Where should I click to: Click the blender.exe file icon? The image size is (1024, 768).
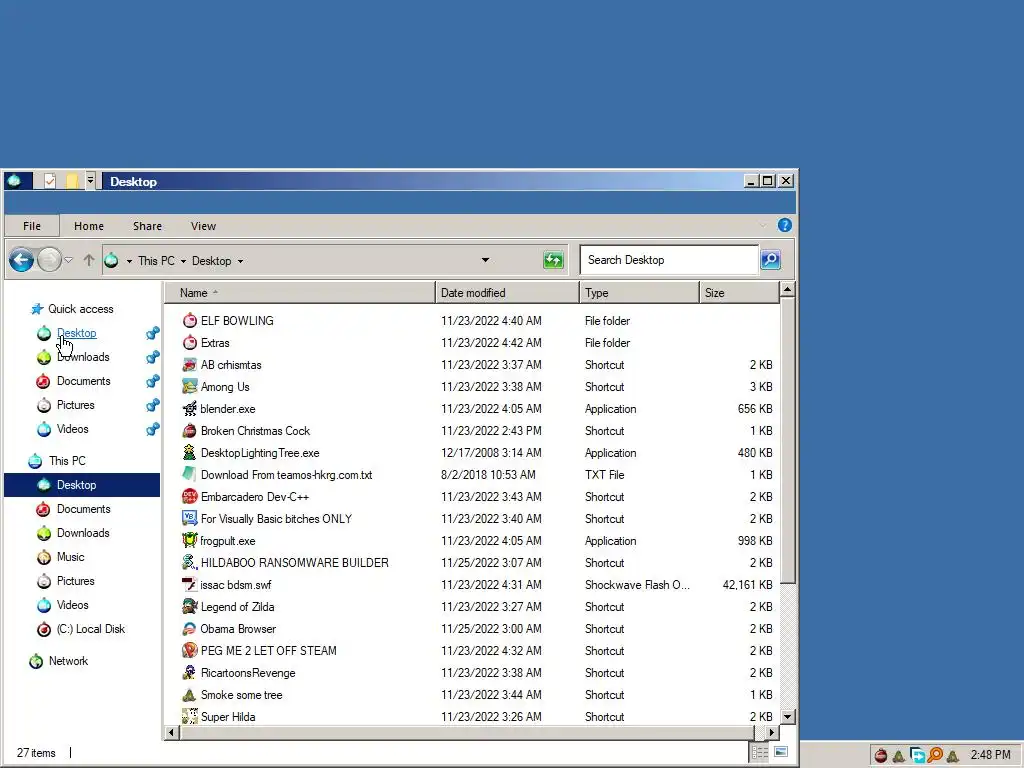coord(189,409)
